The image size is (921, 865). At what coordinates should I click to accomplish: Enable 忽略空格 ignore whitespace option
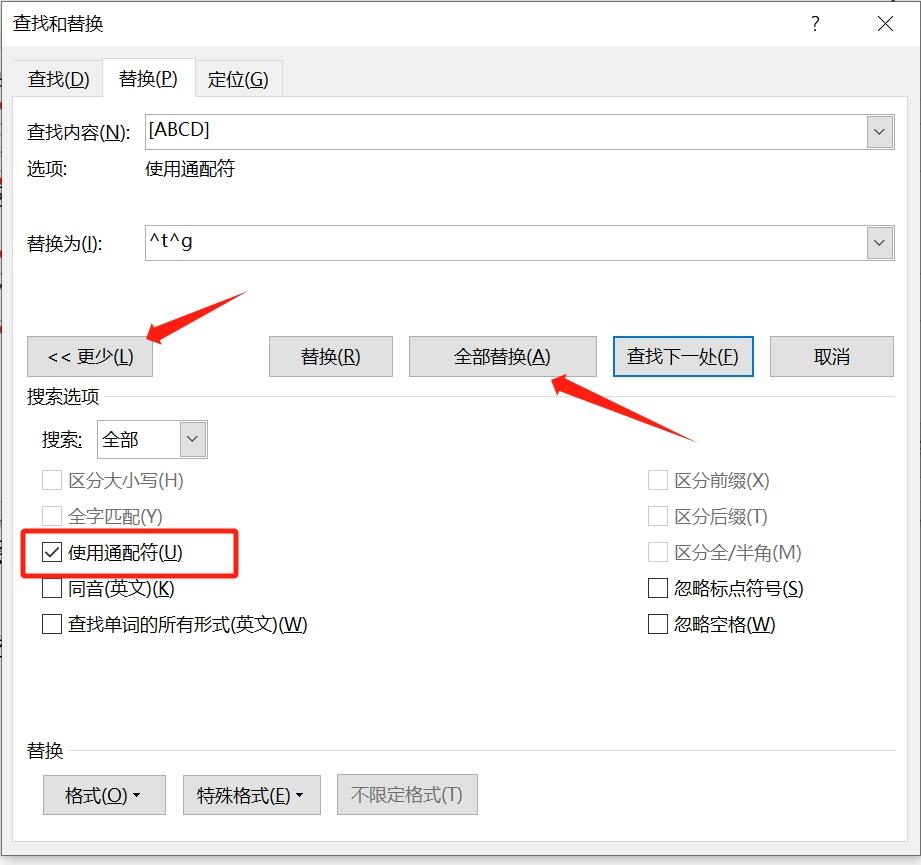(657, 624)
